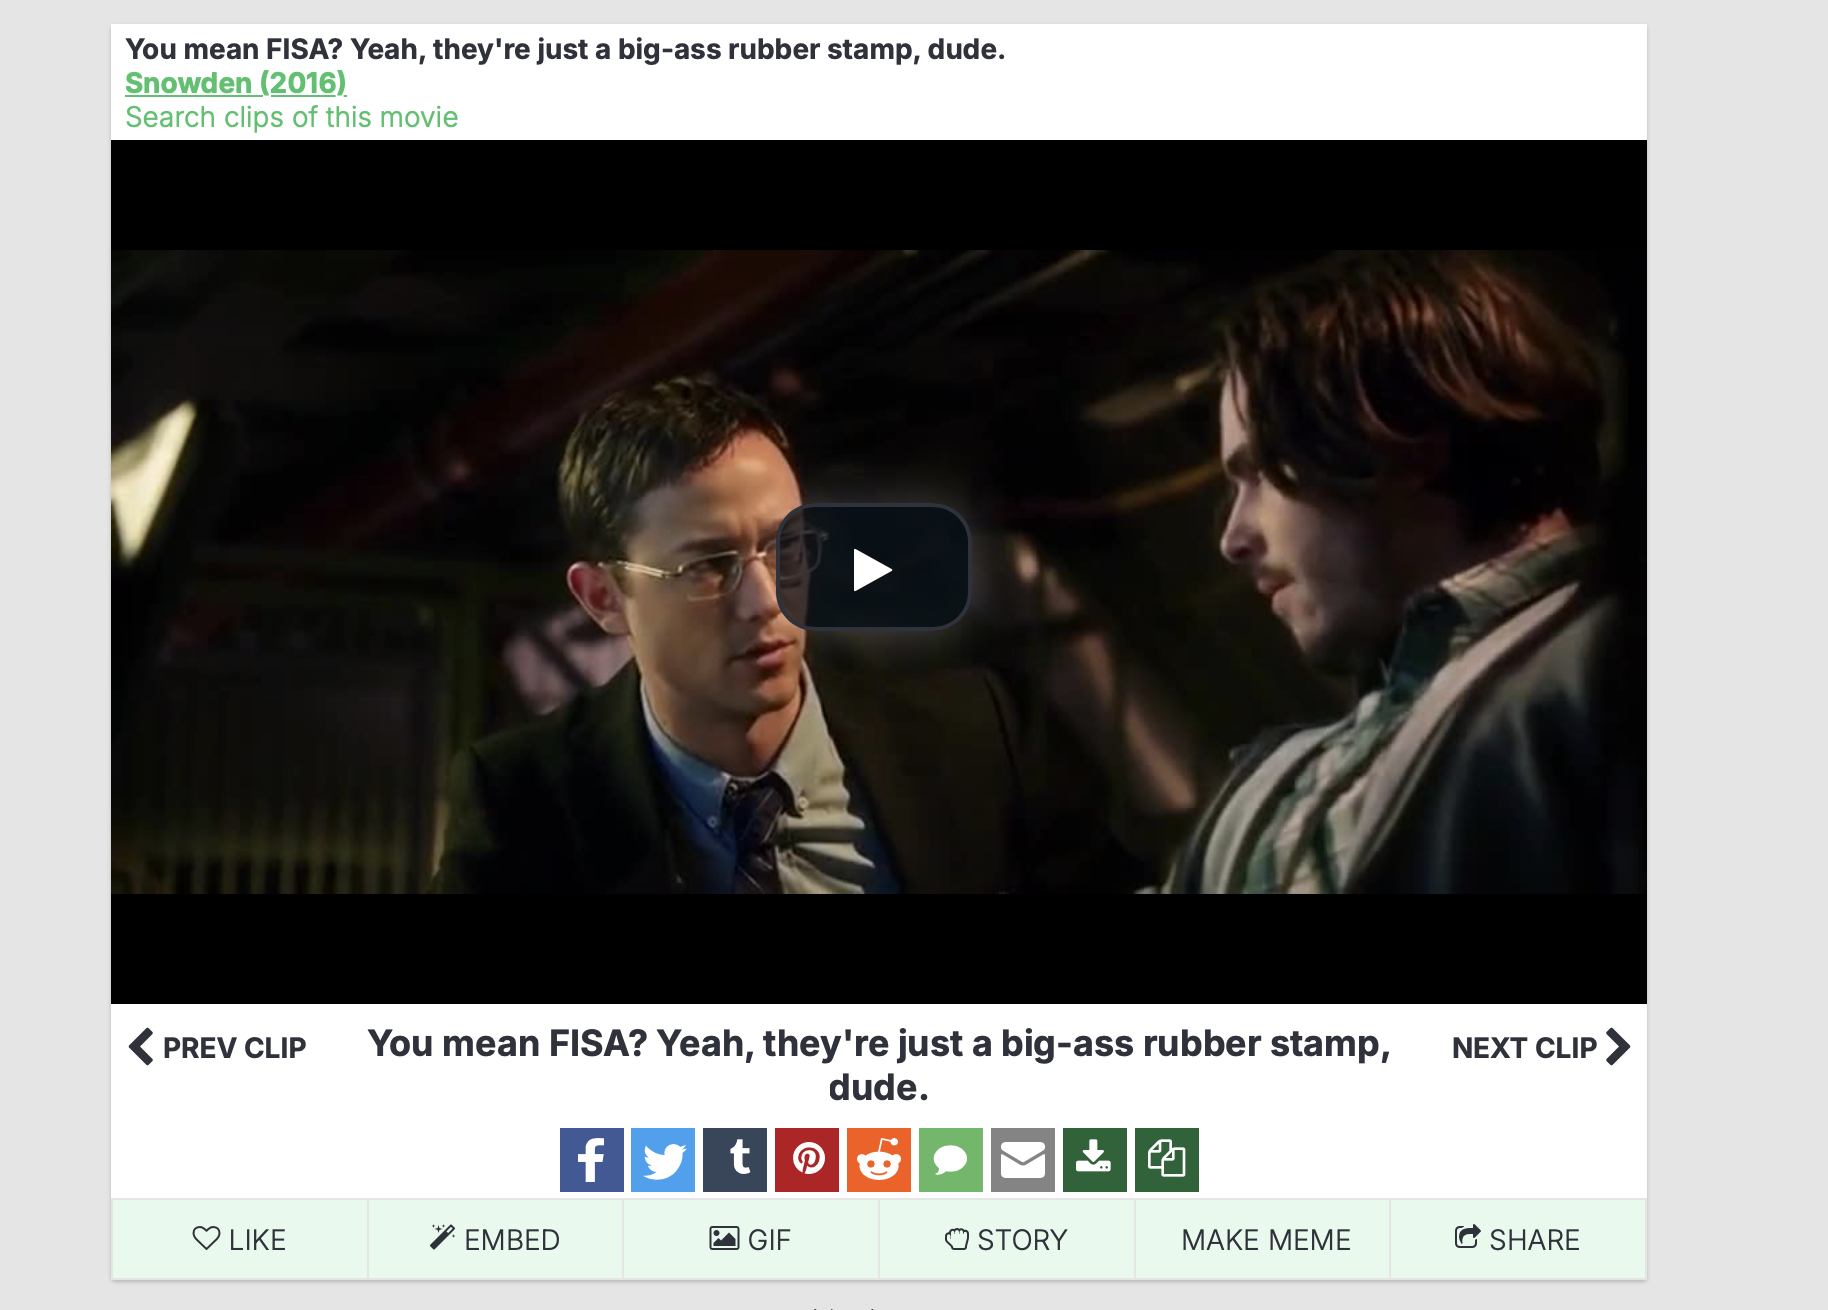This screenshot has height=1310, width=1828.
Task: Share clip on Tumblr
Action: pyautogui.click(x=735, y=1160)
